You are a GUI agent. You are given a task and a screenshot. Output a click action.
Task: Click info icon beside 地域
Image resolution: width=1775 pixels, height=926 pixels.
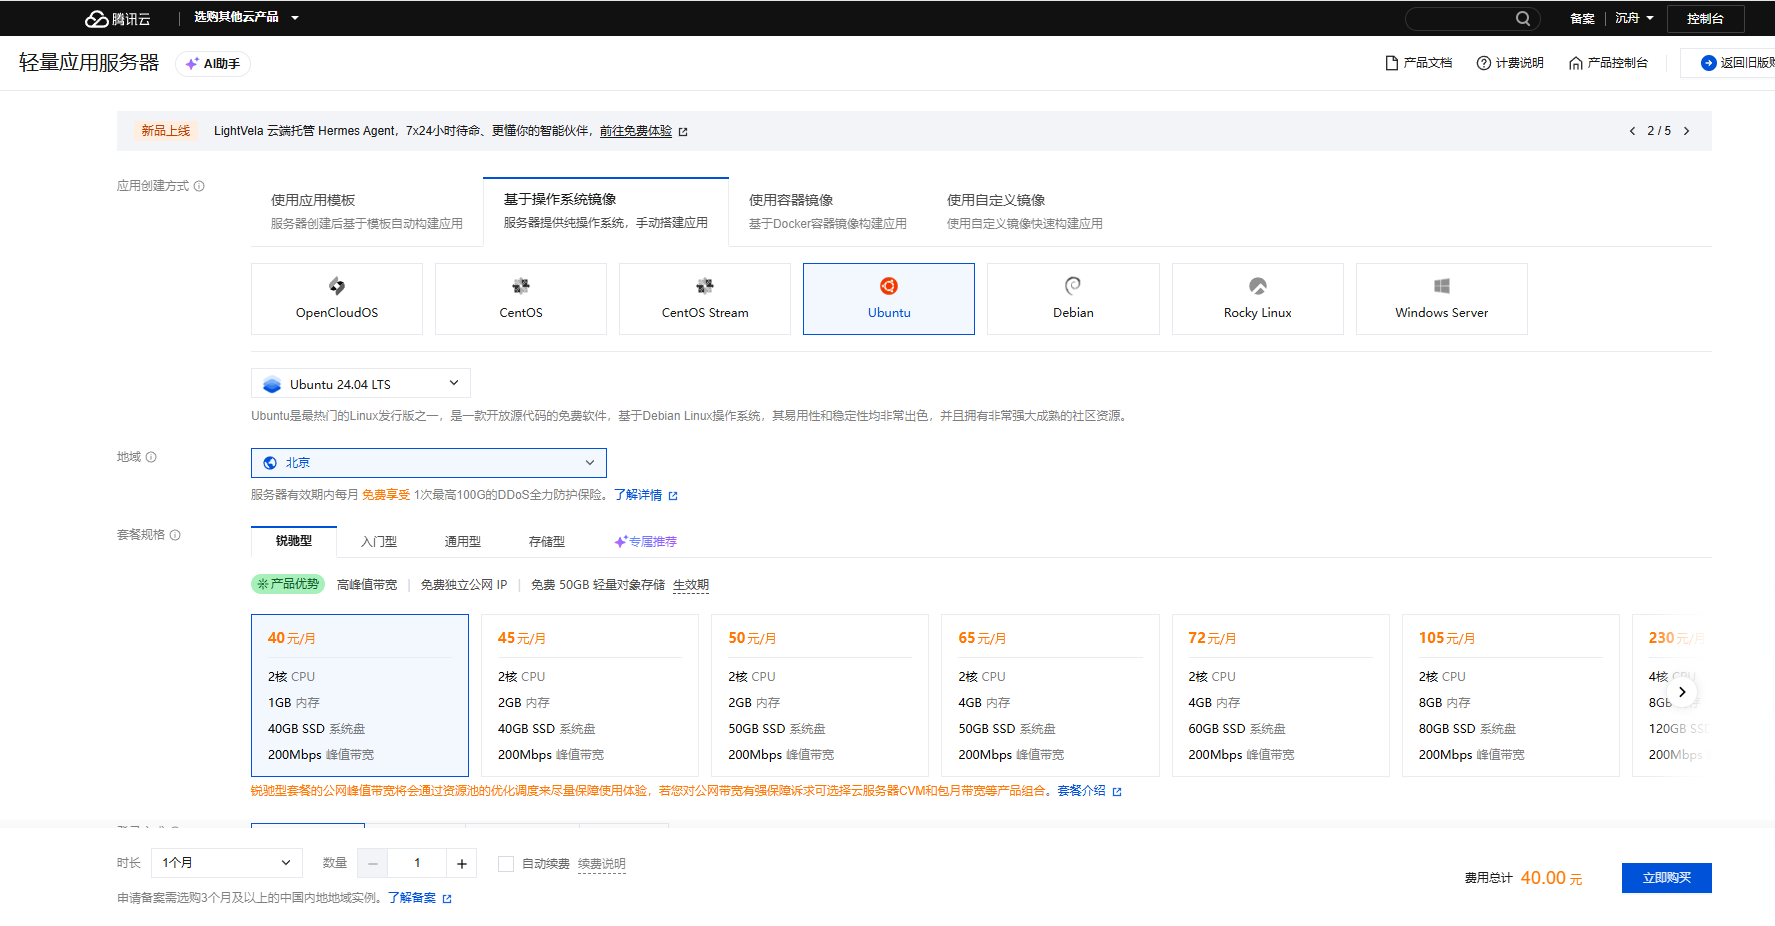point(151,457)
